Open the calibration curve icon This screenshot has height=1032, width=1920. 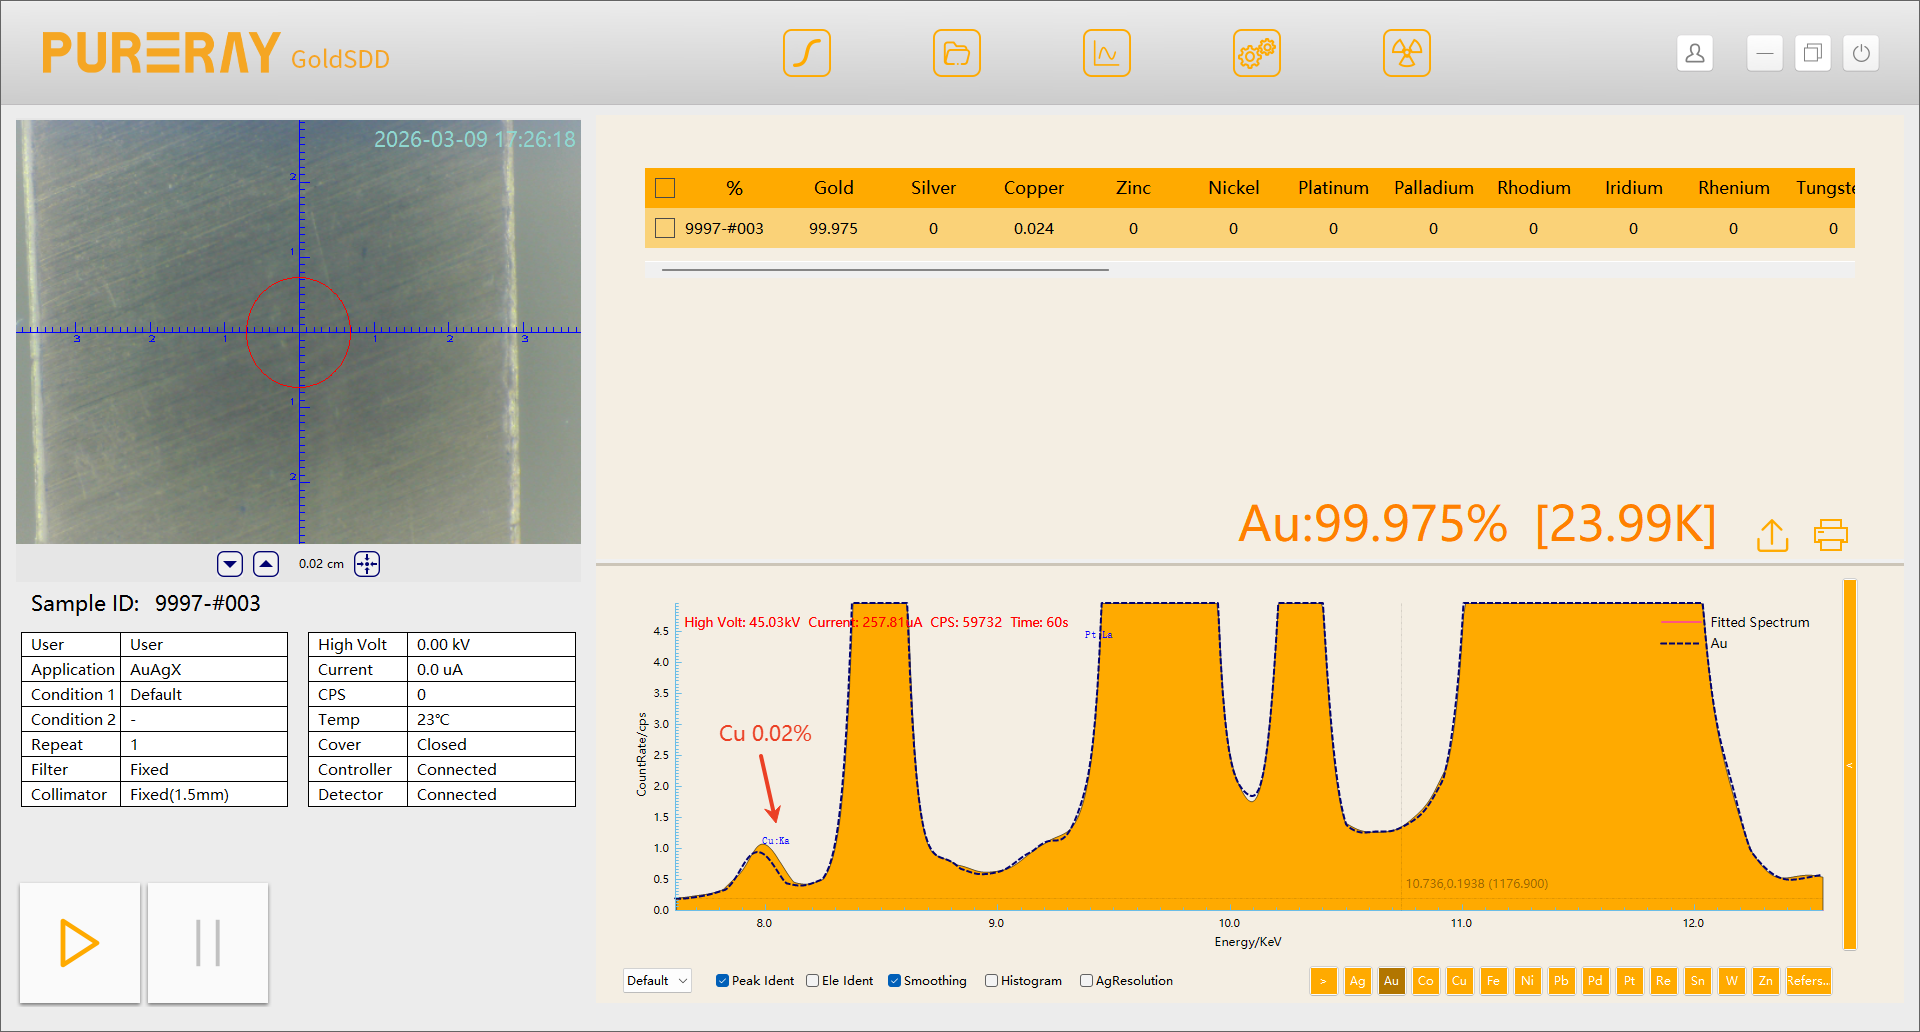point(806,53)
